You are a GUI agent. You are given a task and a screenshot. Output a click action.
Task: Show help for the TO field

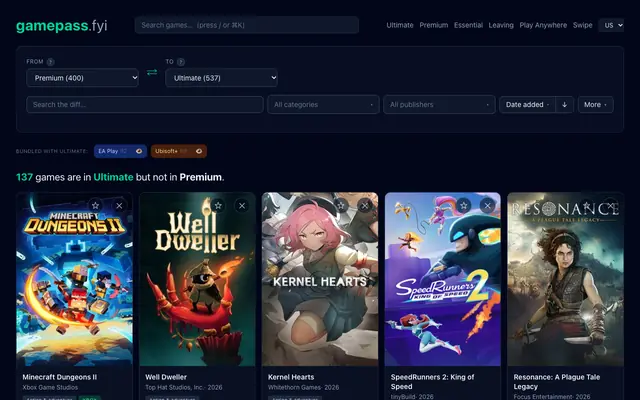[181, 62]
